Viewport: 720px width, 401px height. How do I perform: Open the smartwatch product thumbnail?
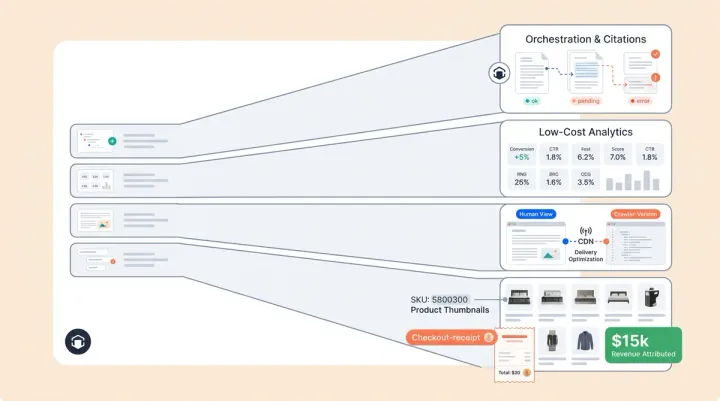point(552,341)
